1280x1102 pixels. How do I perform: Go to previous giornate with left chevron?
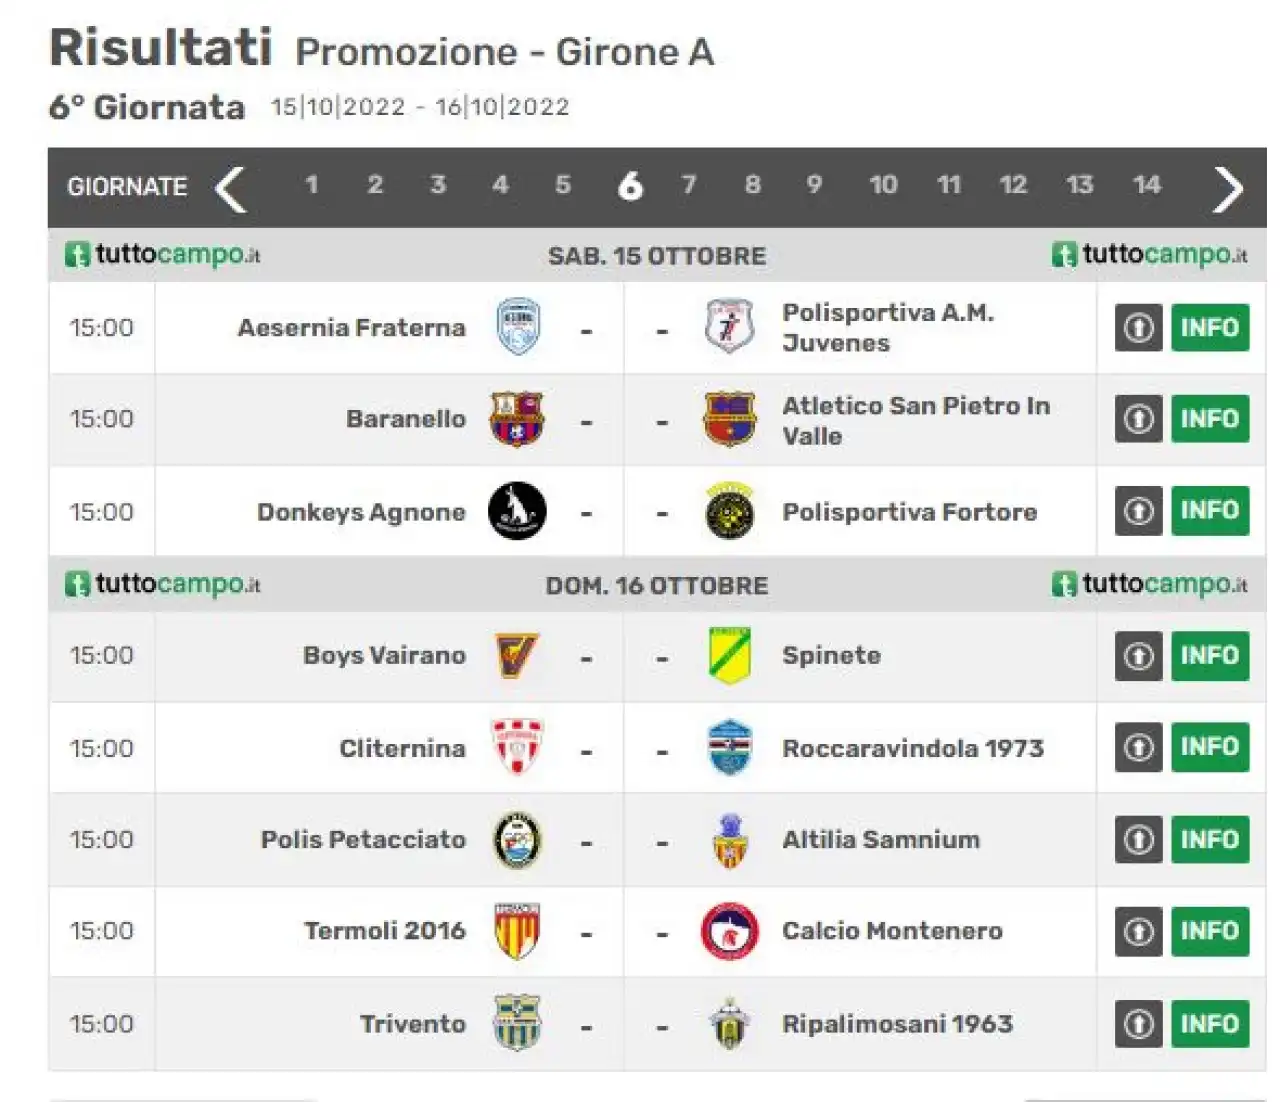(x=231, y=188)
